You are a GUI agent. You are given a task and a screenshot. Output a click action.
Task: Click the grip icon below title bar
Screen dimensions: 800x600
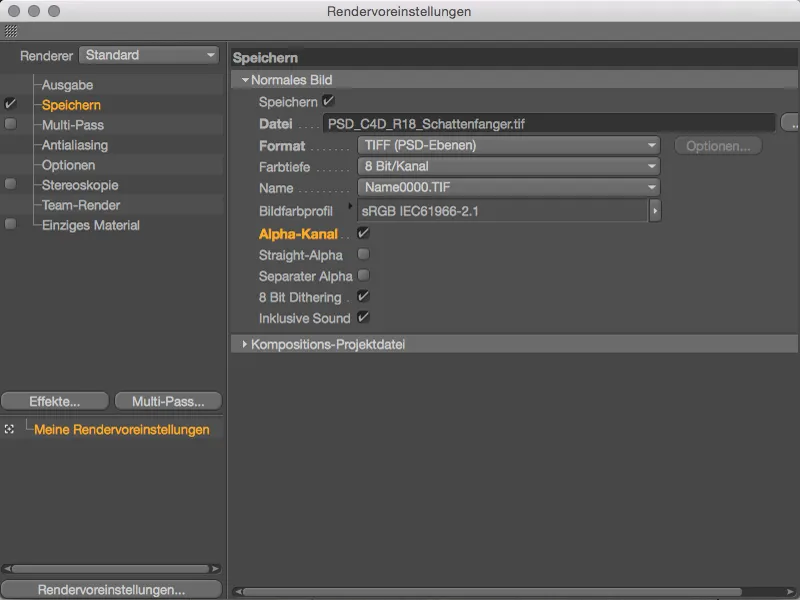11,31
